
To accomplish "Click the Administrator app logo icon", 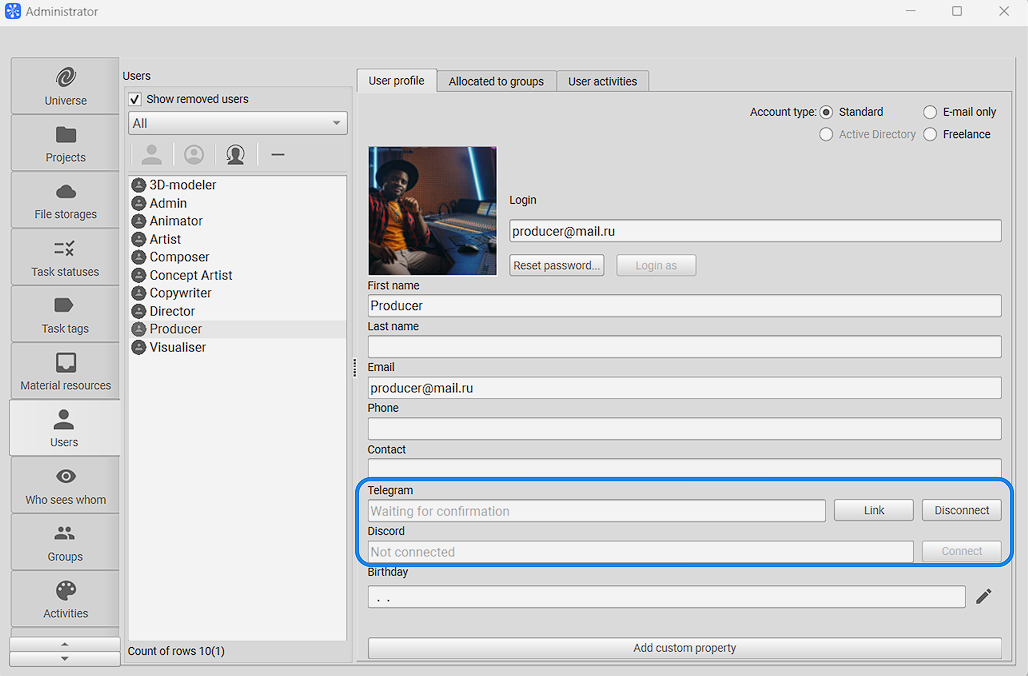I will [12, 11].
